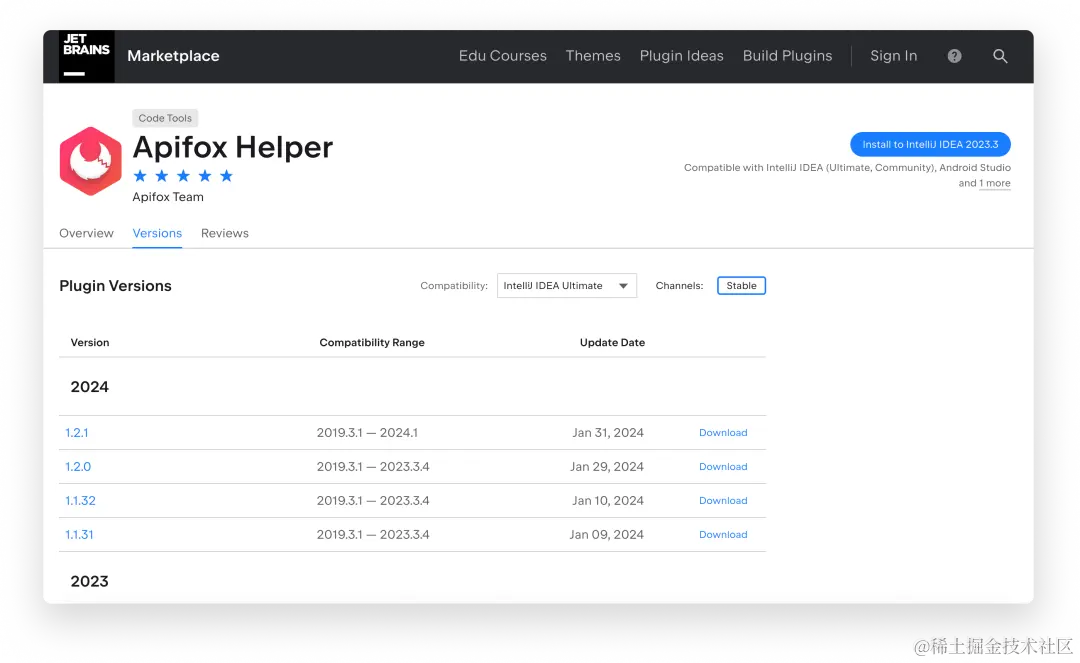Screen dimensions: 1080x663
Task: Open Edu Courses in the navigation
Action: pos(503,56)
